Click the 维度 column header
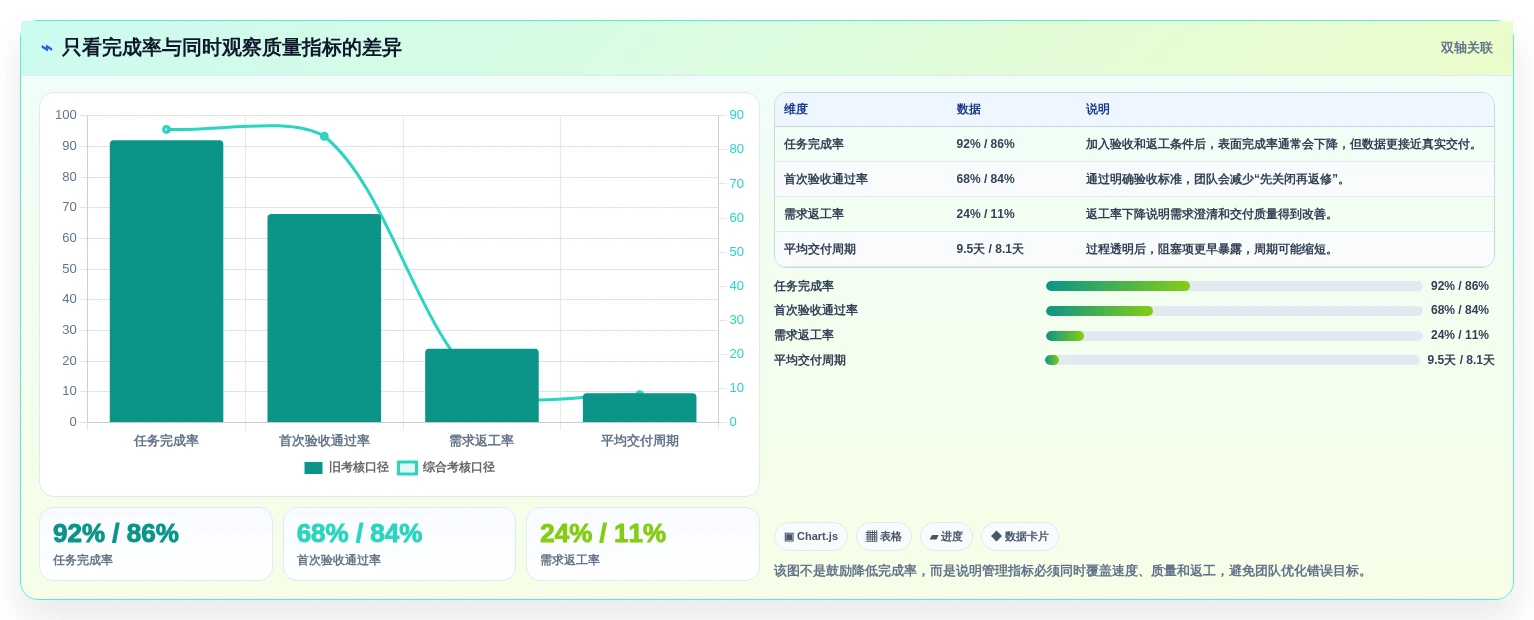The image size is (1534, 620). click(x=796, y=109)
